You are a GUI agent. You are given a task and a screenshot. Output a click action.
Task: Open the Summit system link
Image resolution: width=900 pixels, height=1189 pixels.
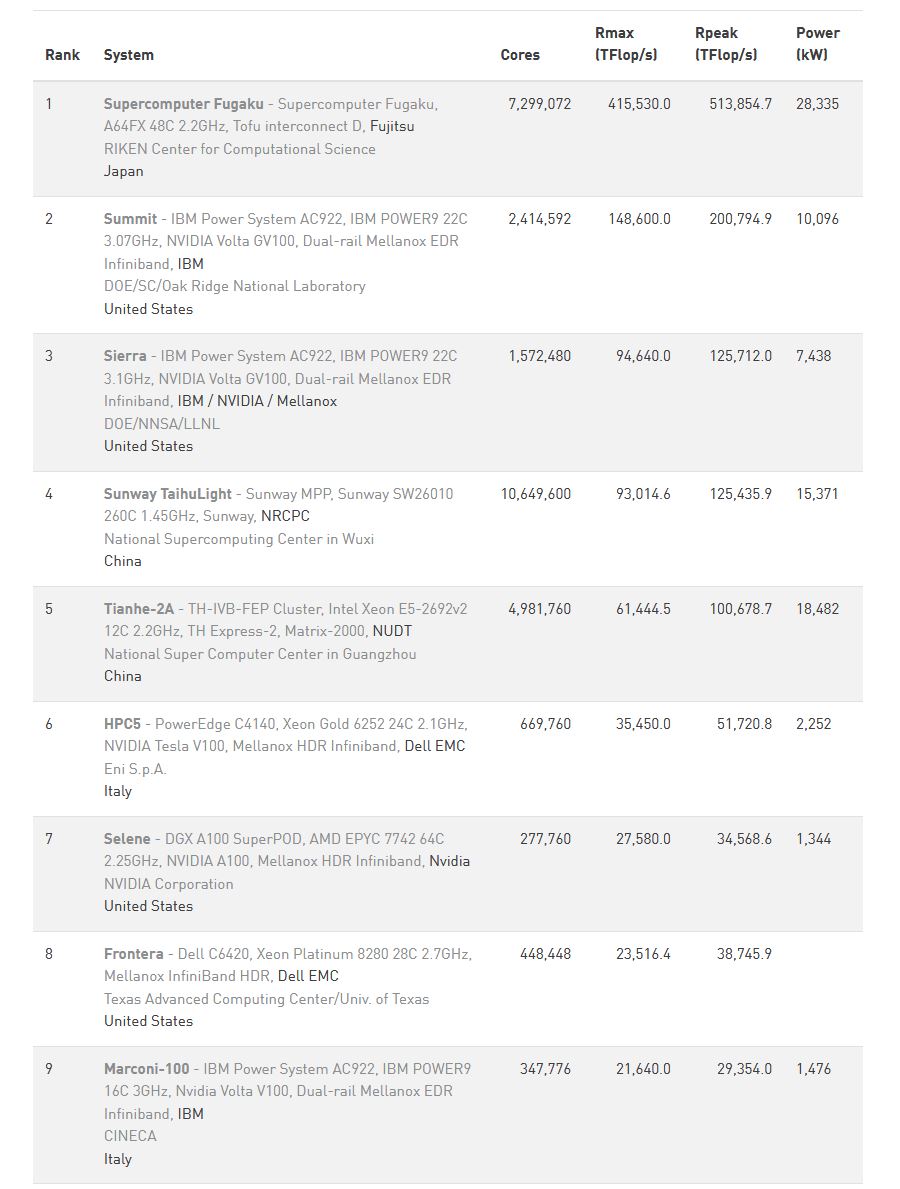[x=130, y=219]
